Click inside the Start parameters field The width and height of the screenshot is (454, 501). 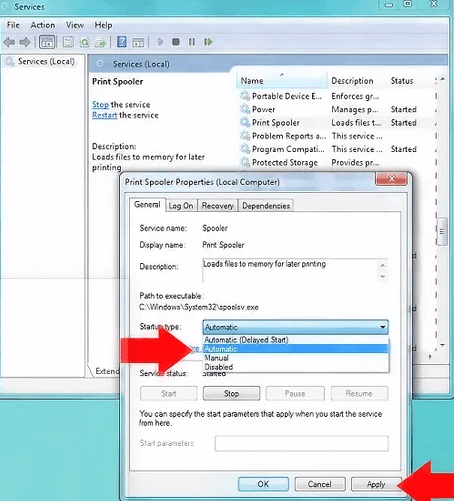(x=302, y=443)
